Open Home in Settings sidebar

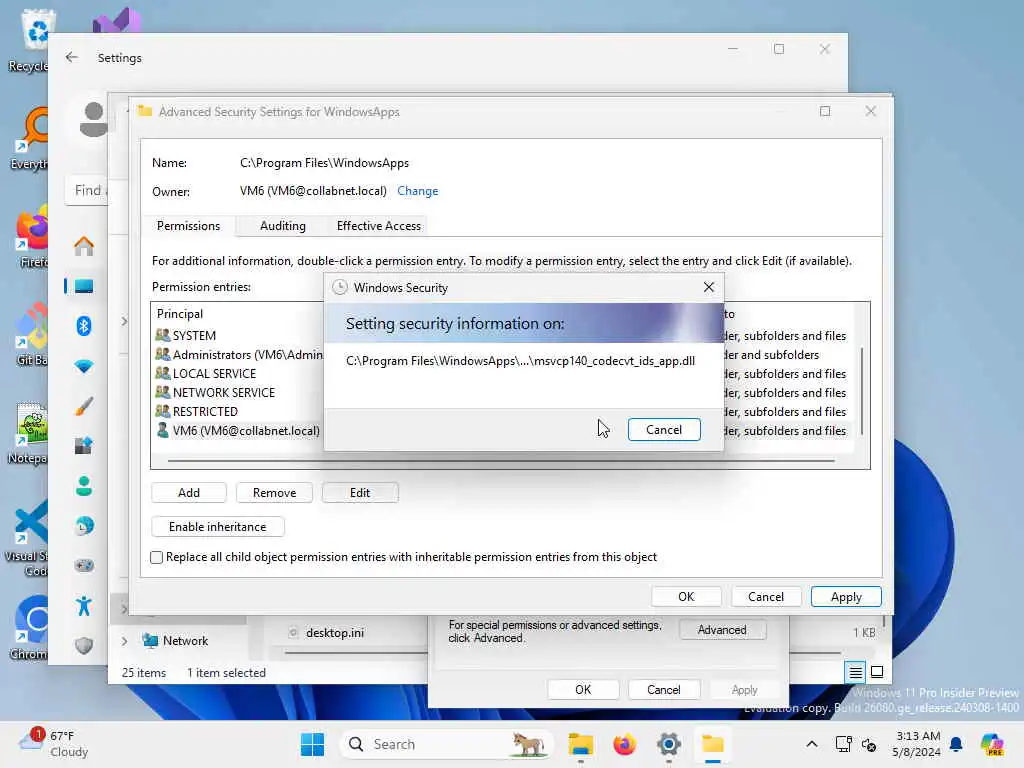[x=84, y=246]
